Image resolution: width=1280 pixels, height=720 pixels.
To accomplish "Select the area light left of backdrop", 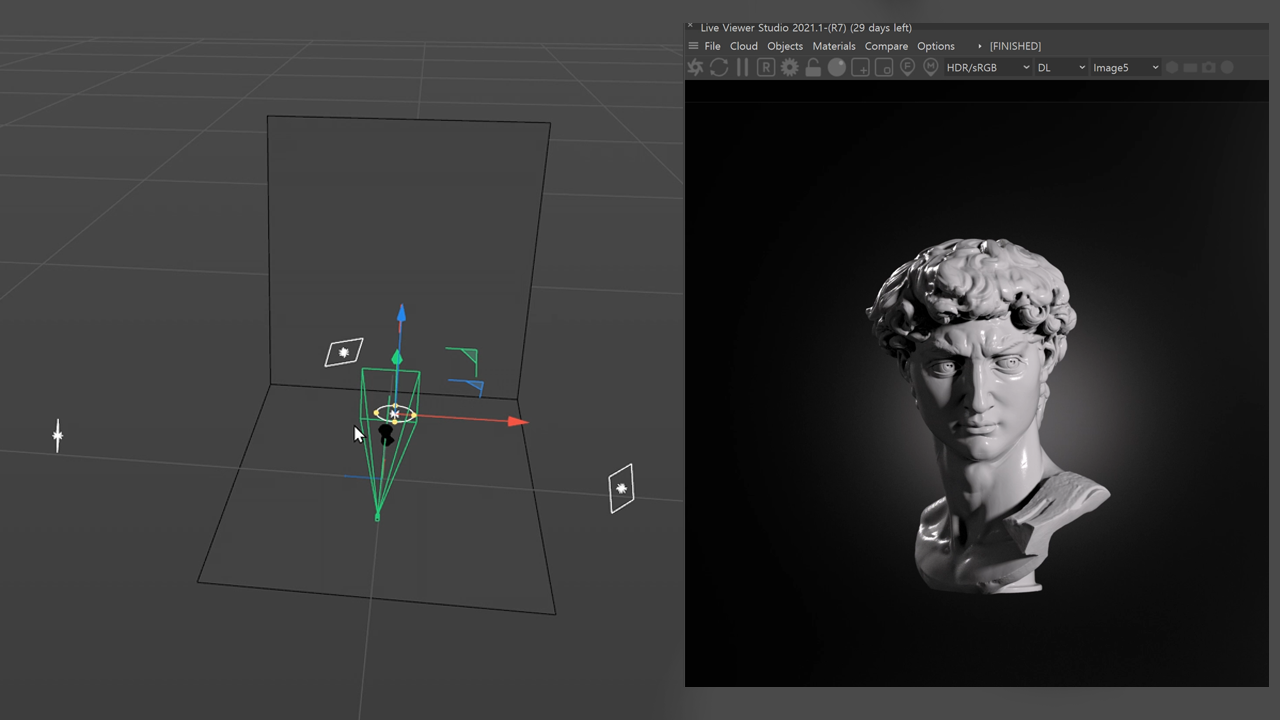I will (x=344, y=353).
